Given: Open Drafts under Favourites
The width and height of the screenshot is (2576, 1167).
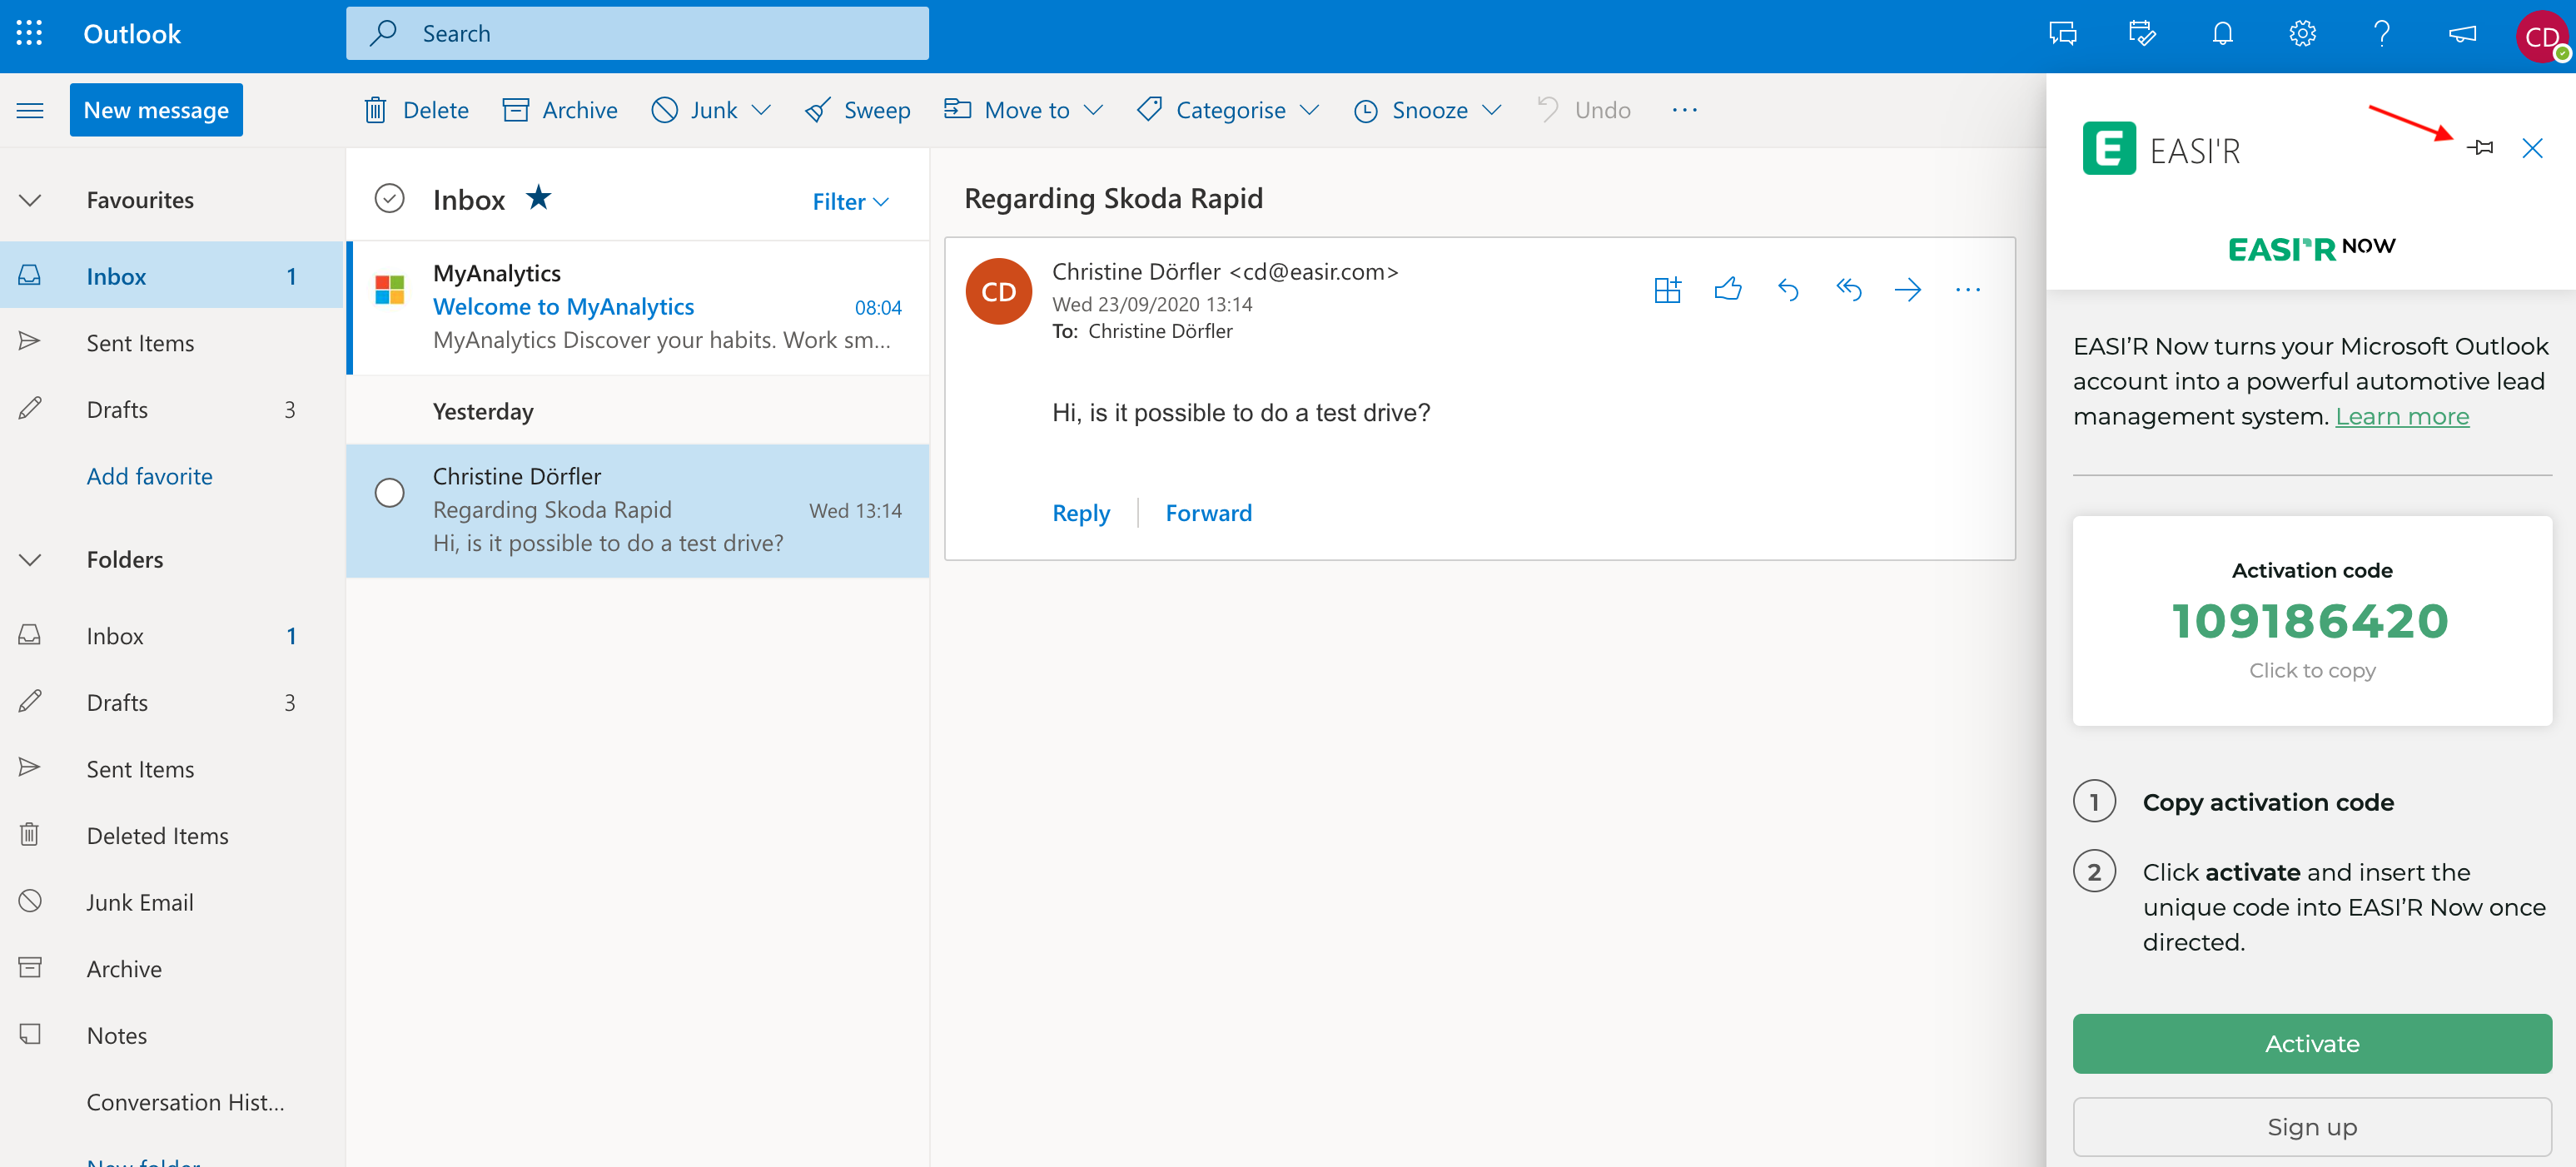Looking at the screenshot, I should point(172,409).
